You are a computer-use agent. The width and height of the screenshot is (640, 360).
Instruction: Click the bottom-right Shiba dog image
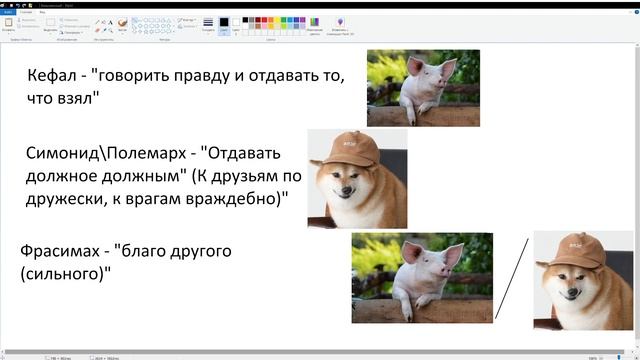tap(583, 280)
